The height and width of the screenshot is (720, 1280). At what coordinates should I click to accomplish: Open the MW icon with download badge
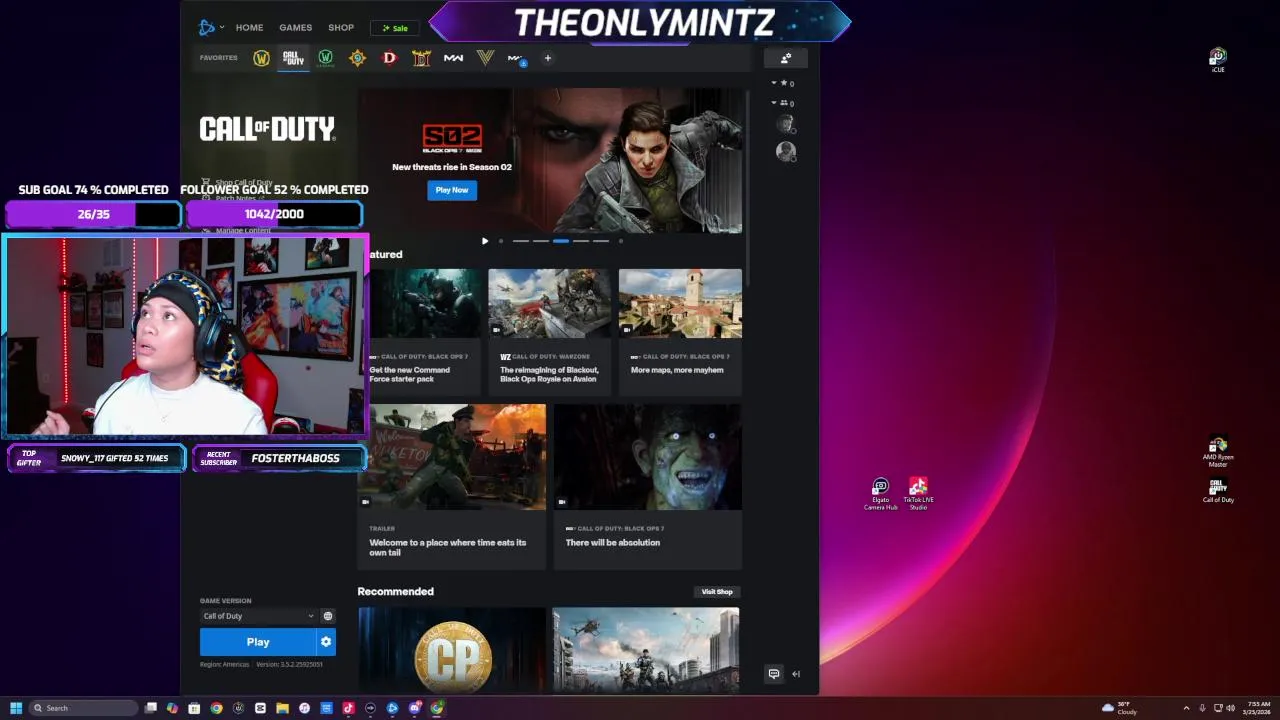point(516,59)
